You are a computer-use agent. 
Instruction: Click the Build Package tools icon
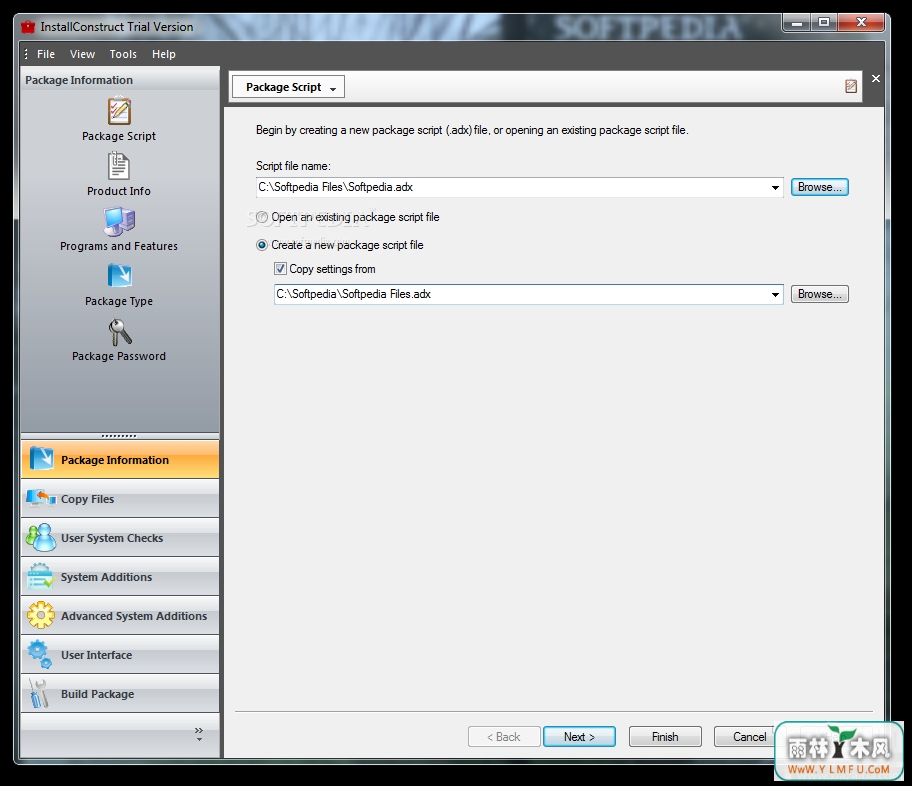click(x=40, y=693)
